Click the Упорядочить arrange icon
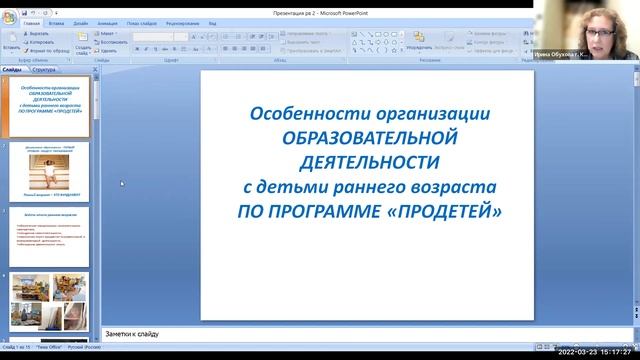Image resolution: width=640 pixels, height=360 pixels. [x=419, y=37]
